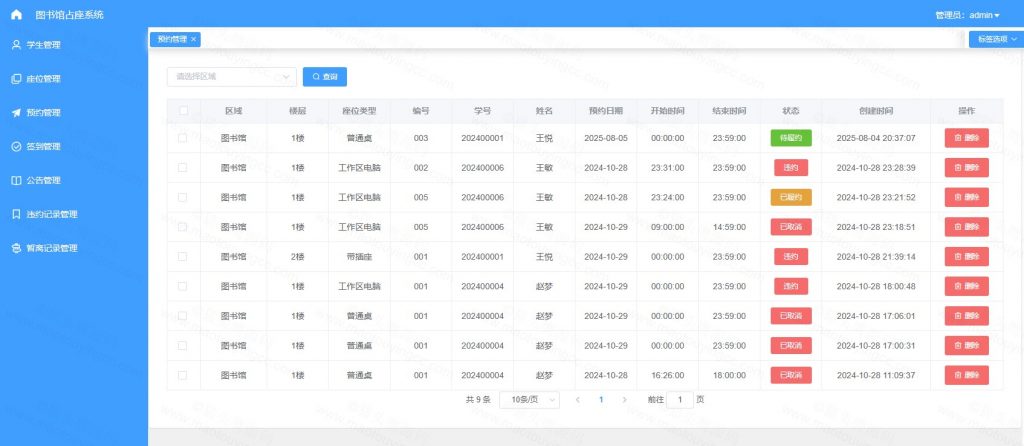
Task: Check the row created 2024-10-28 17:00:31
Action: pos(183,345)
